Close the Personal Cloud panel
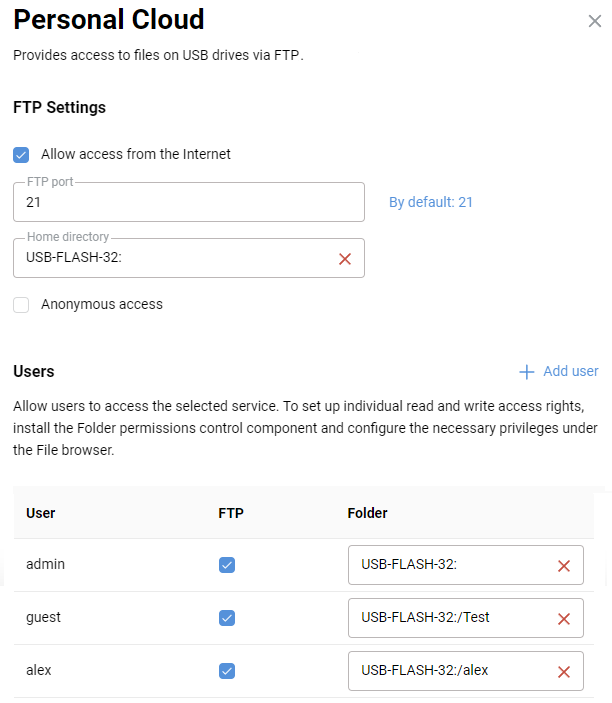The width and height of the screenshot is (612, 703). point(594,20)
